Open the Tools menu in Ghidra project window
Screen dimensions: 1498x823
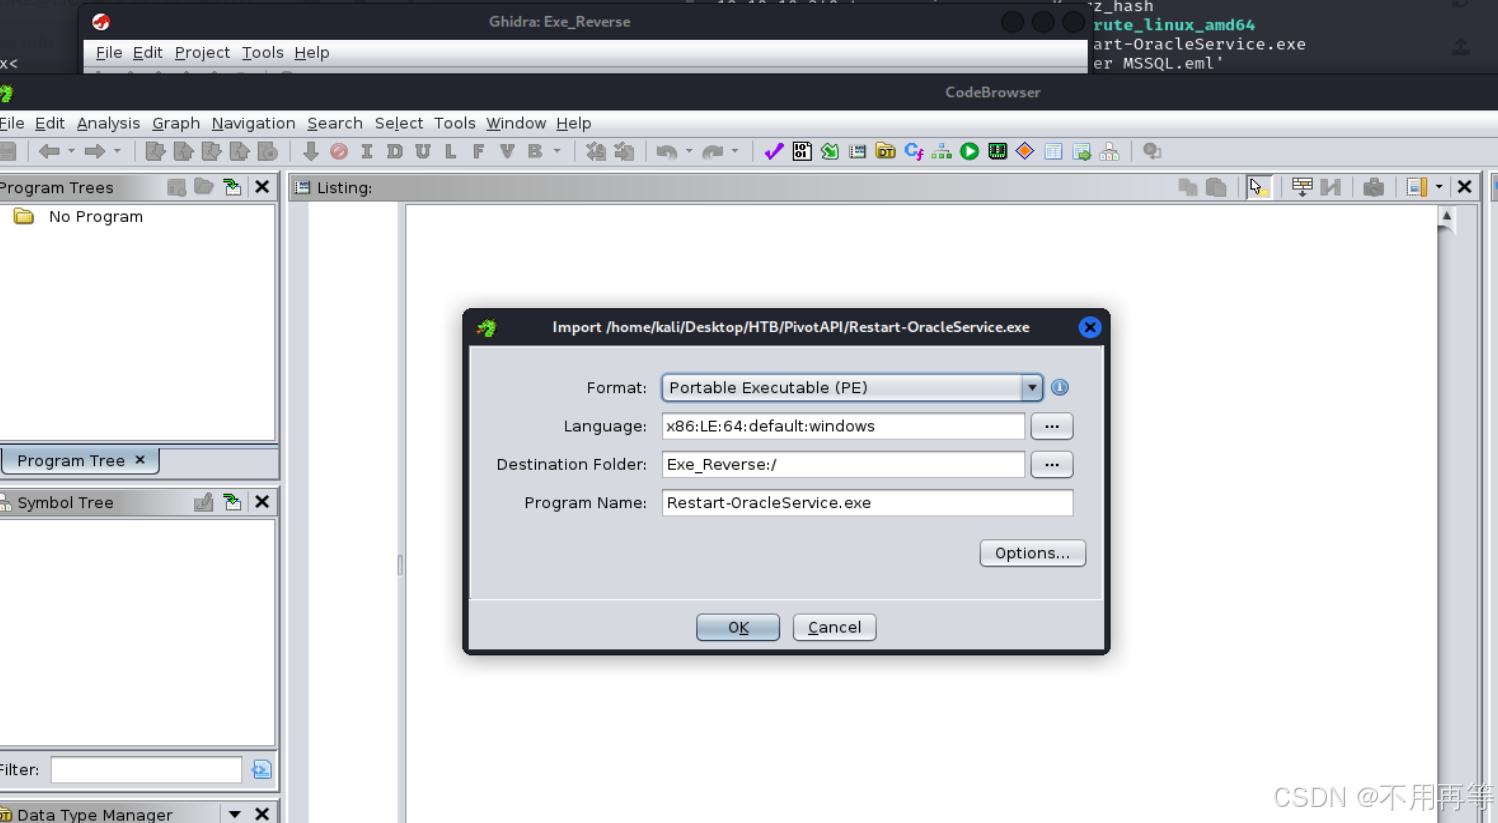(x=263, y=52)
